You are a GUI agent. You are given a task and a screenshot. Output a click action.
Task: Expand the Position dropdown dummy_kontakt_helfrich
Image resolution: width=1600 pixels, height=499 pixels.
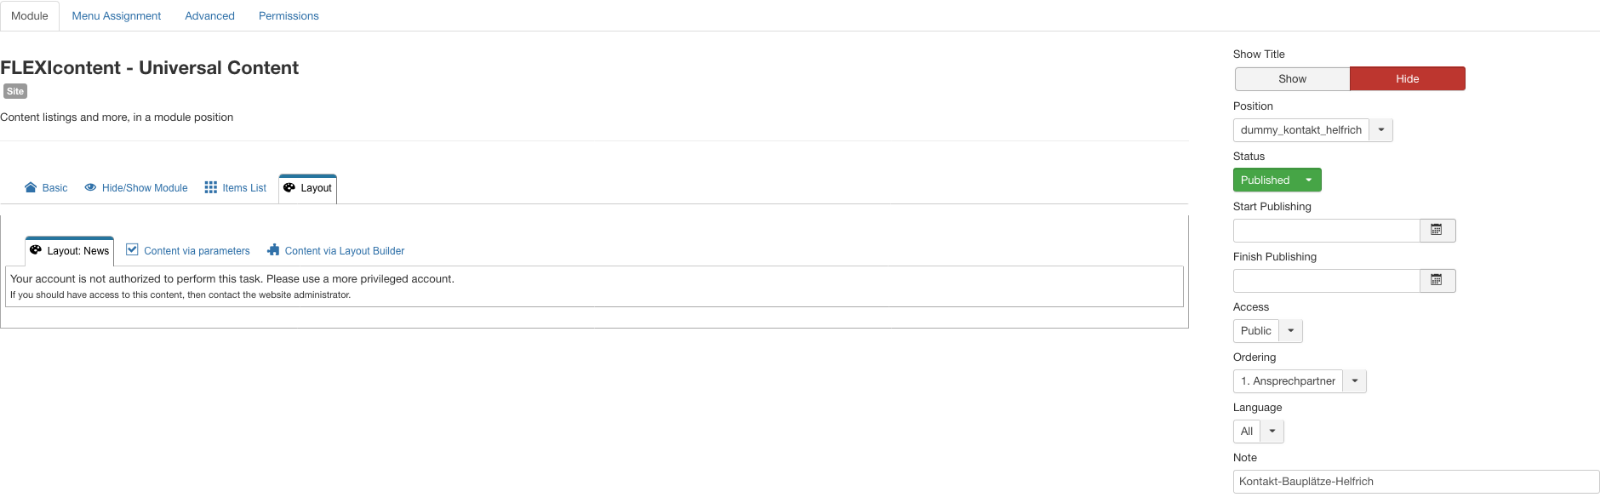(x=1312, y=130)
